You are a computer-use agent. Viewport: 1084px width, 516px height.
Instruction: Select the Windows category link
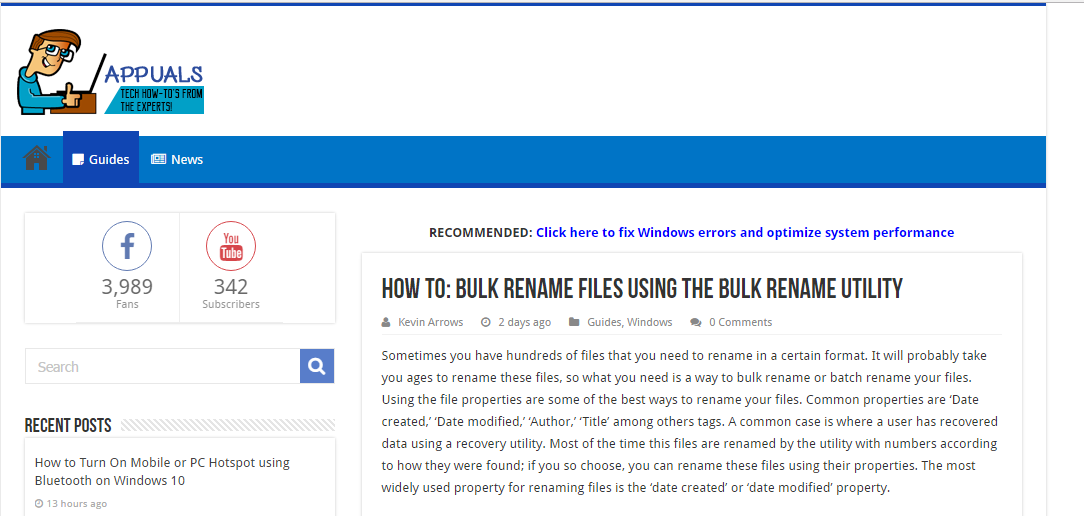650,322
